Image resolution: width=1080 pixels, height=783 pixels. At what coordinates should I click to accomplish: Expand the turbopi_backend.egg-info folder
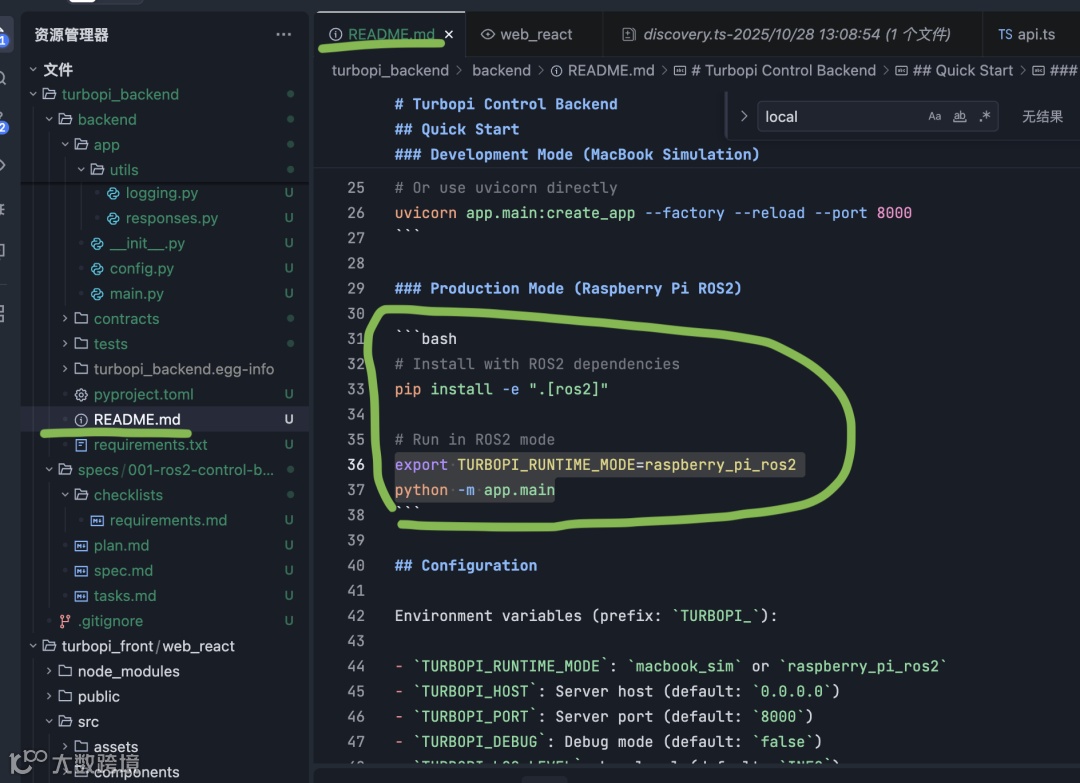65,368
